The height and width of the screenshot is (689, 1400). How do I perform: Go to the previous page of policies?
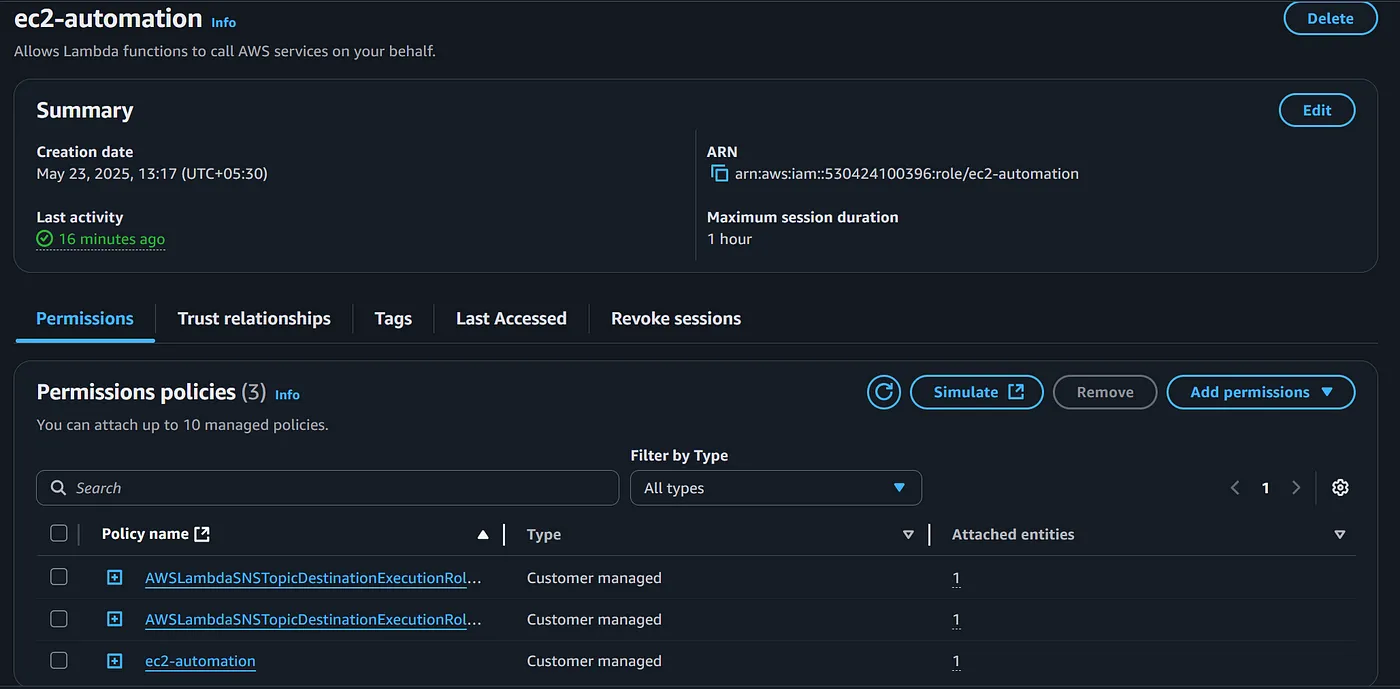click(x=1235, y=488)
